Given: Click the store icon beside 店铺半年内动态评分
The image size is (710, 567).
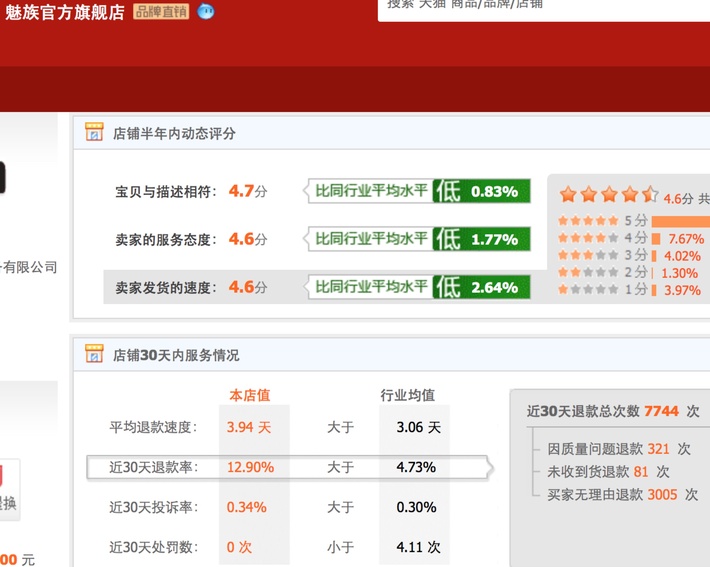Looking at the screenshot, I should coord(94,132).
